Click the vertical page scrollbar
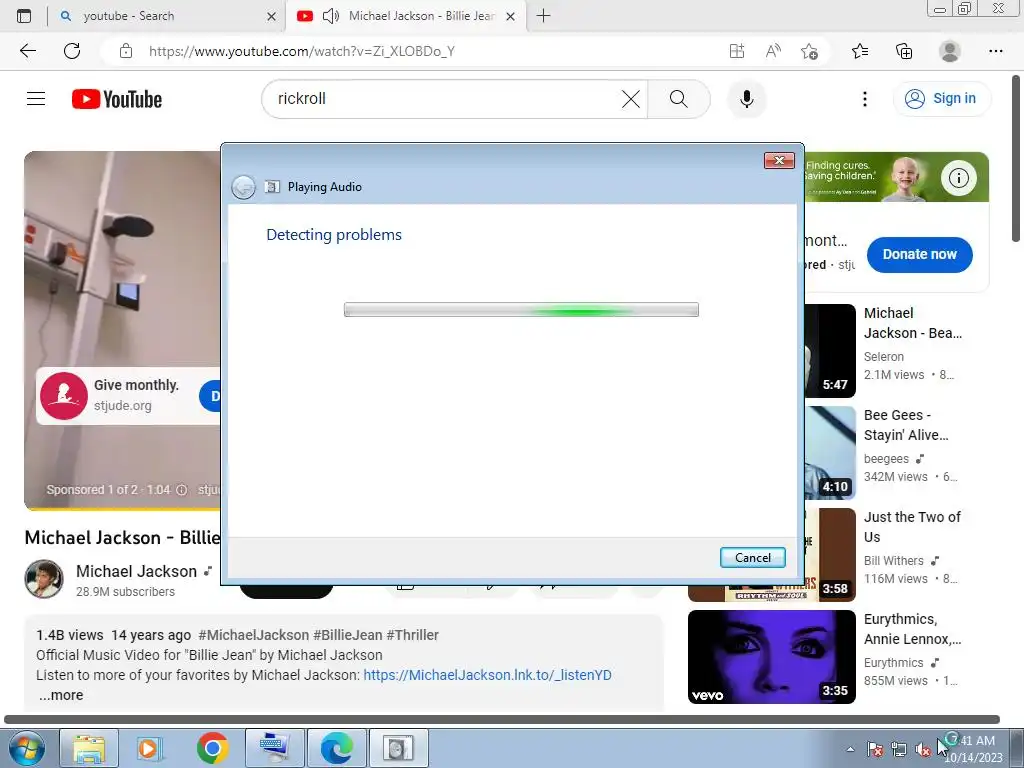1024x768 pixels. [1017, 159]
